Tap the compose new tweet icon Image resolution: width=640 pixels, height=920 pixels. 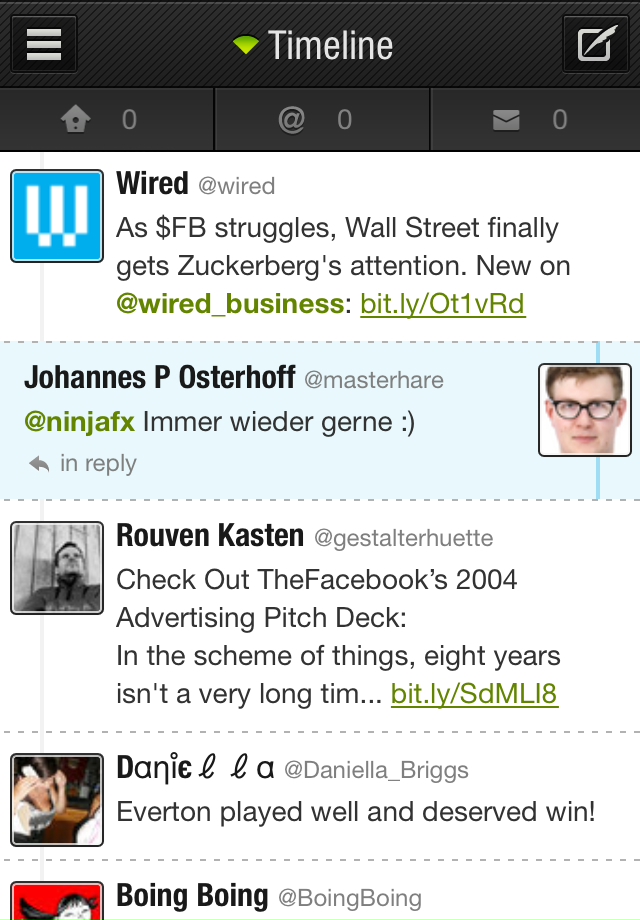click(x=595, y=45)
